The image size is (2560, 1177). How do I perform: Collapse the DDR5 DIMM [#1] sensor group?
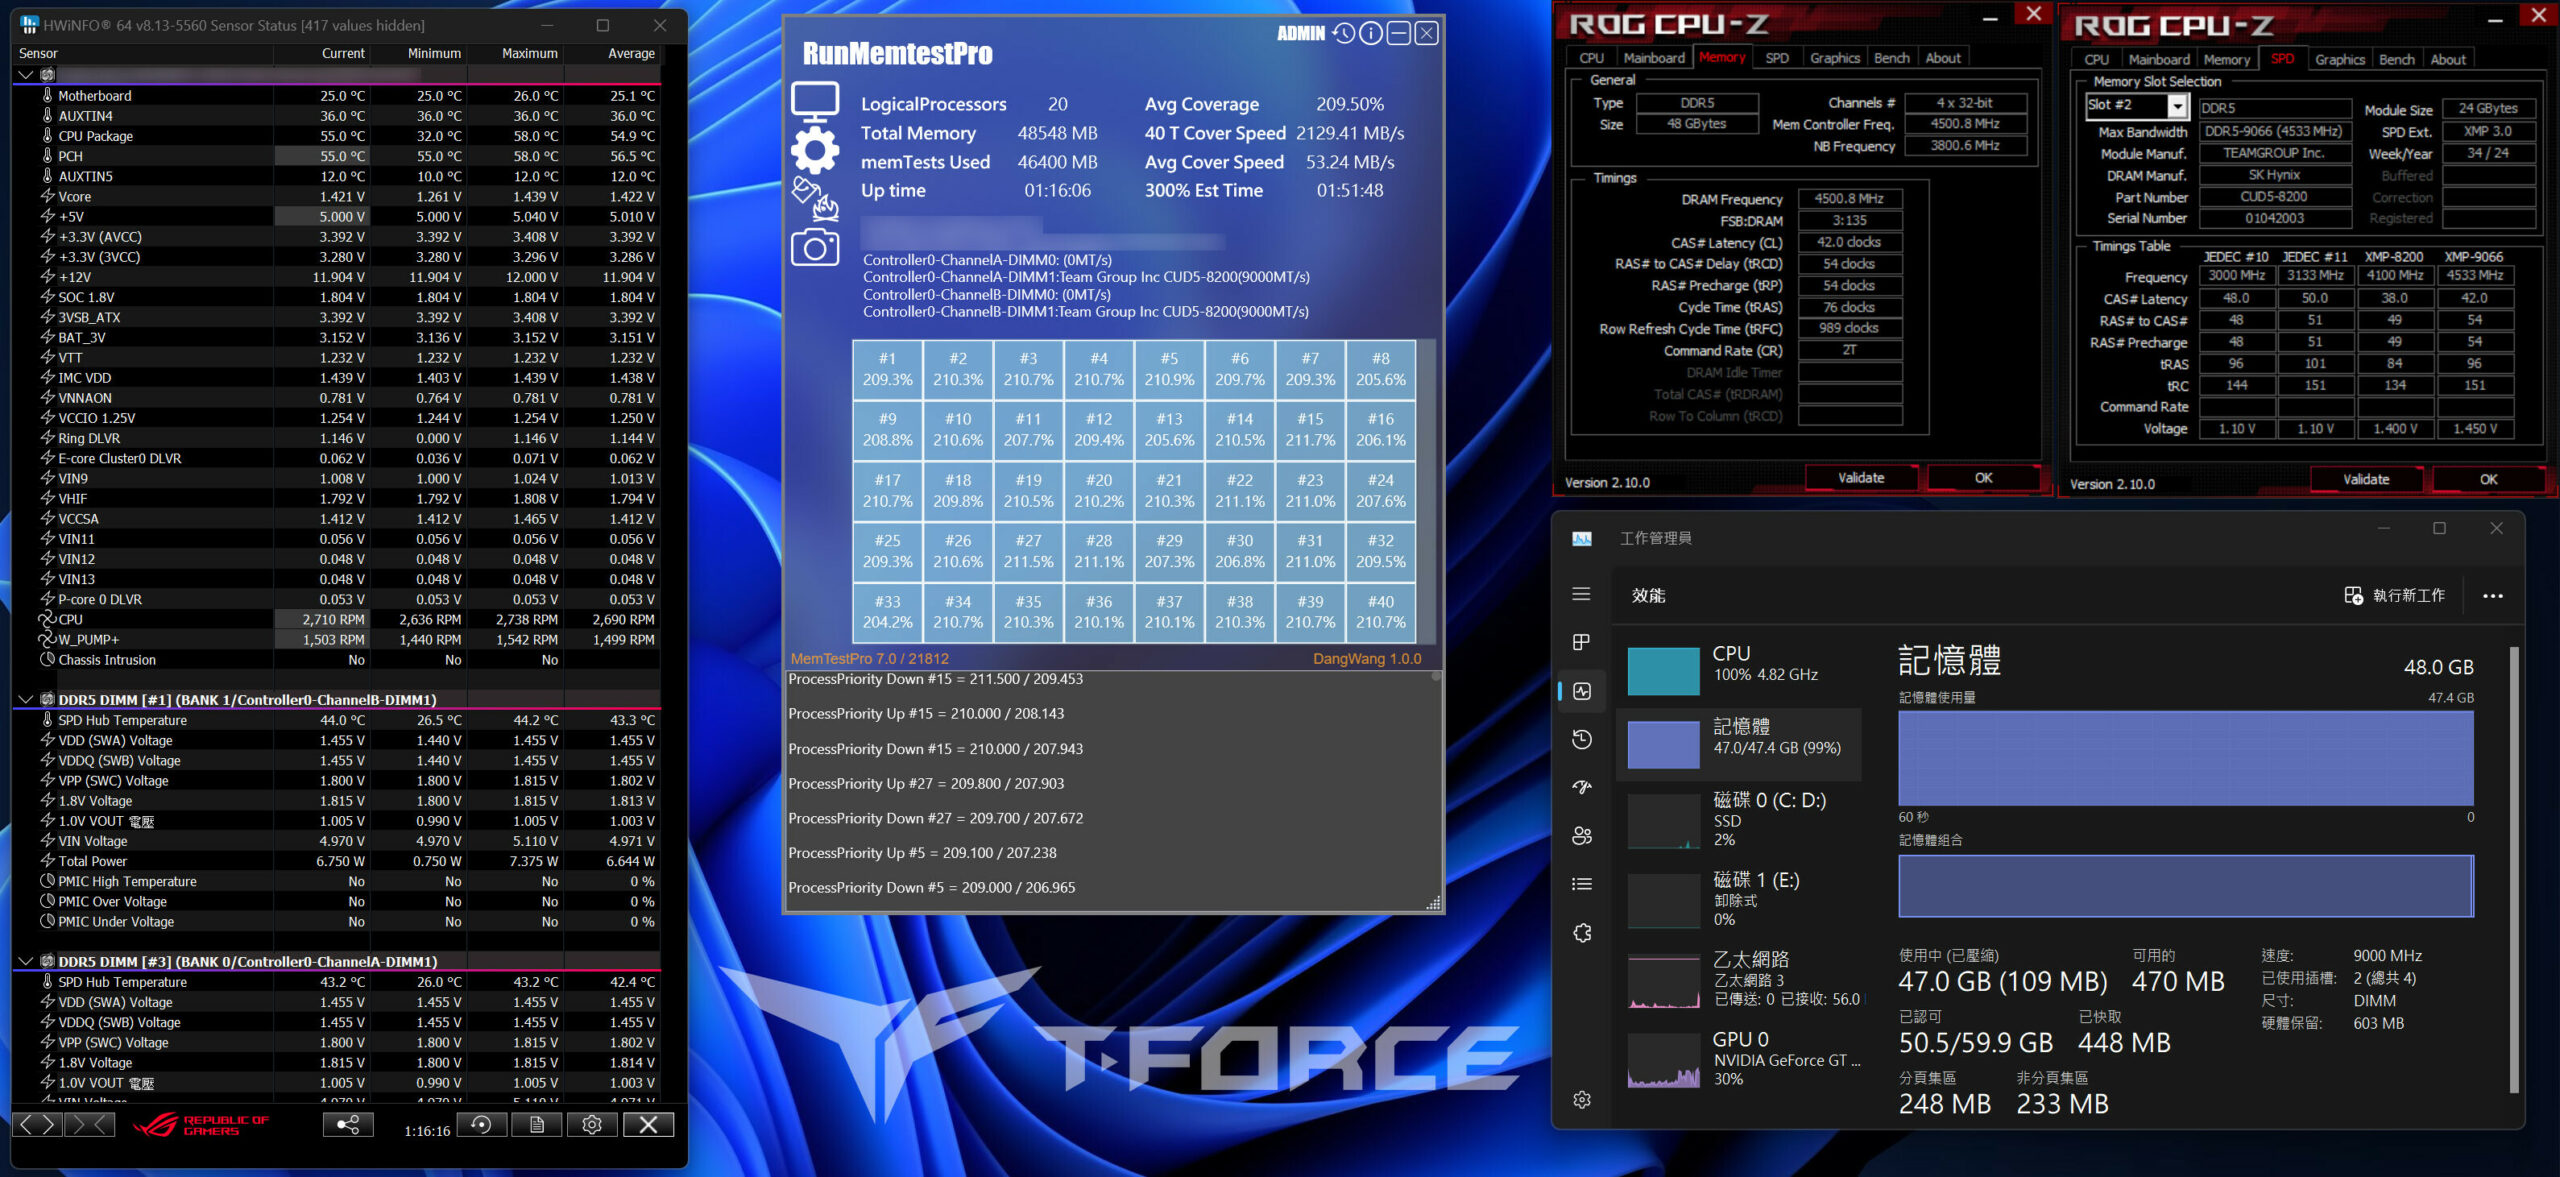coord(26,700)
